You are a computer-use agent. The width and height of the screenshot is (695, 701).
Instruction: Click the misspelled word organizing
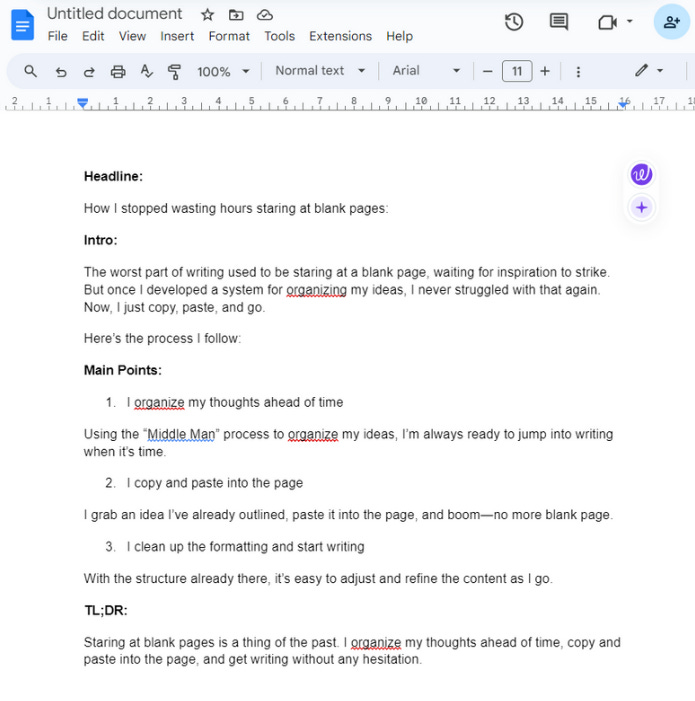pos(316,290)
